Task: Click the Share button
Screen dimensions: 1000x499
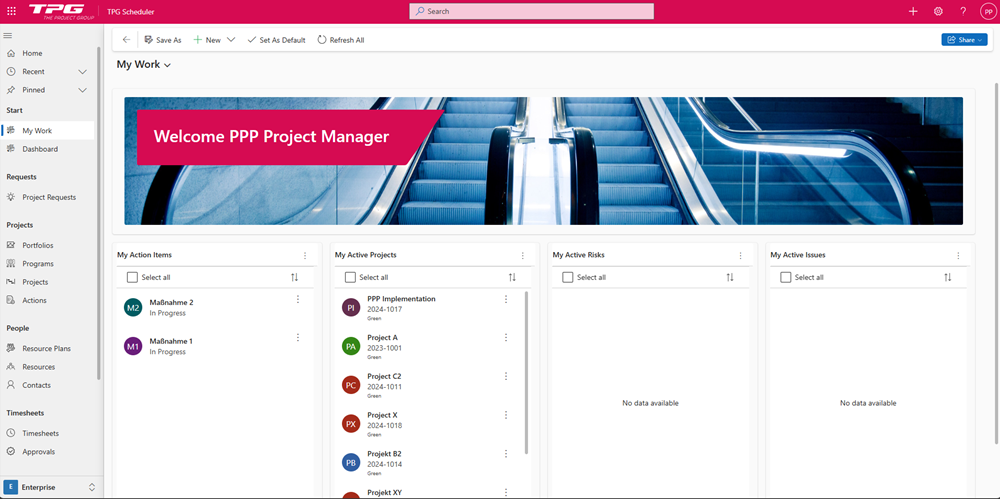Action: coord(963,40)
